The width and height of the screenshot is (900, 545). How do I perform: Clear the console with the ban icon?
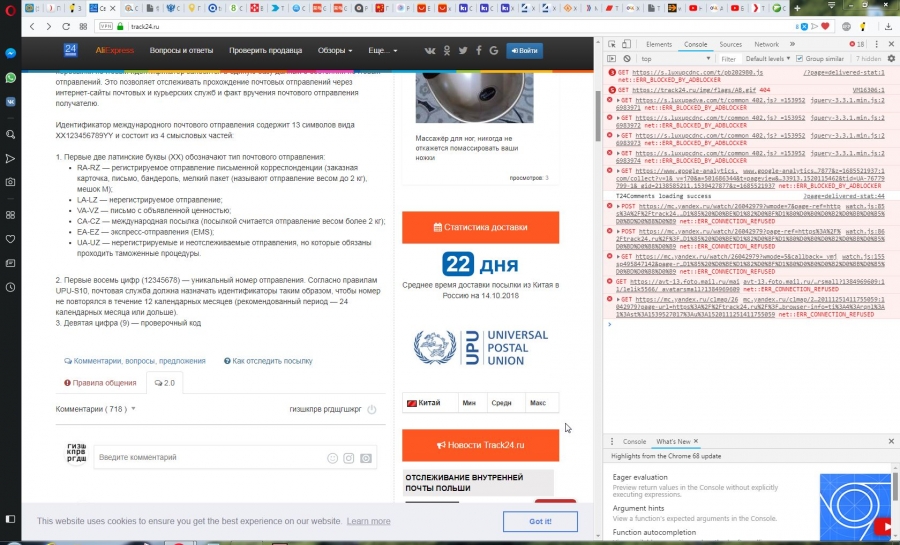click(x=627, y=59)
